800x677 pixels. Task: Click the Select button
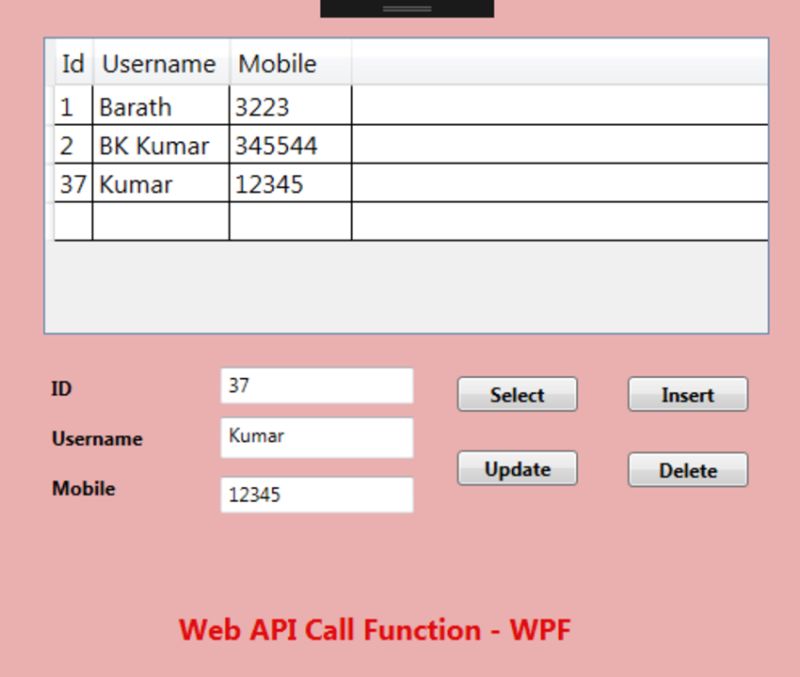point(516,394)
